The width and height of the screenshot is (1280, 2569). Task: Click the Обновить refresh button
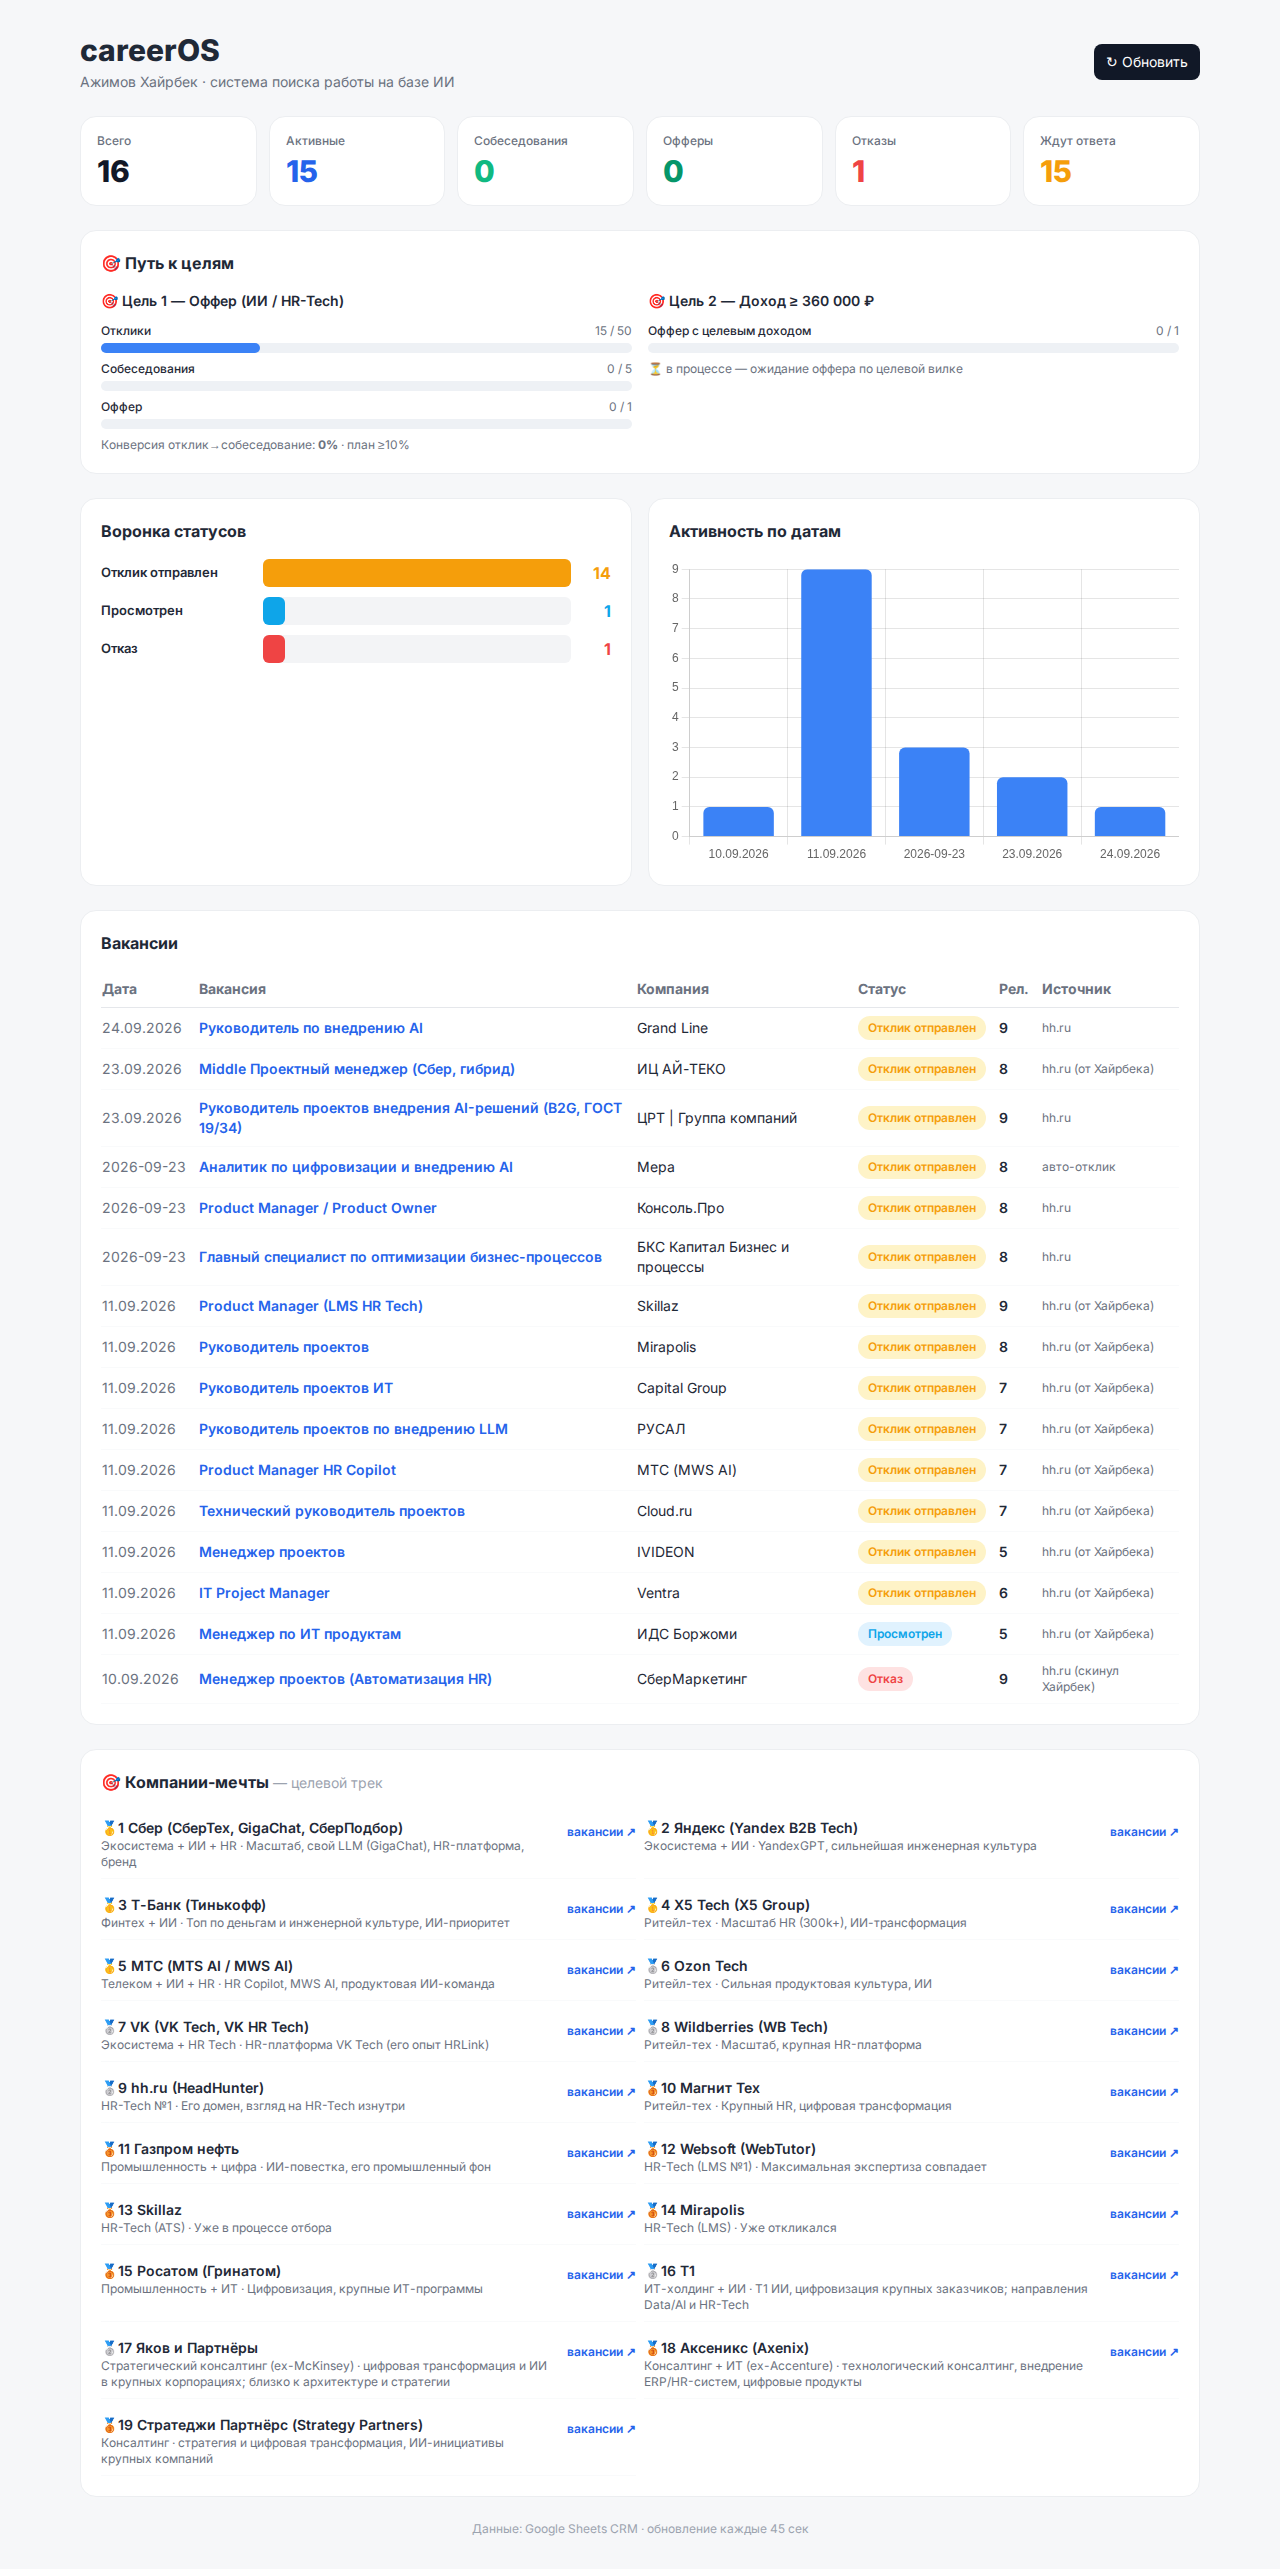[x=1146, y=62]
